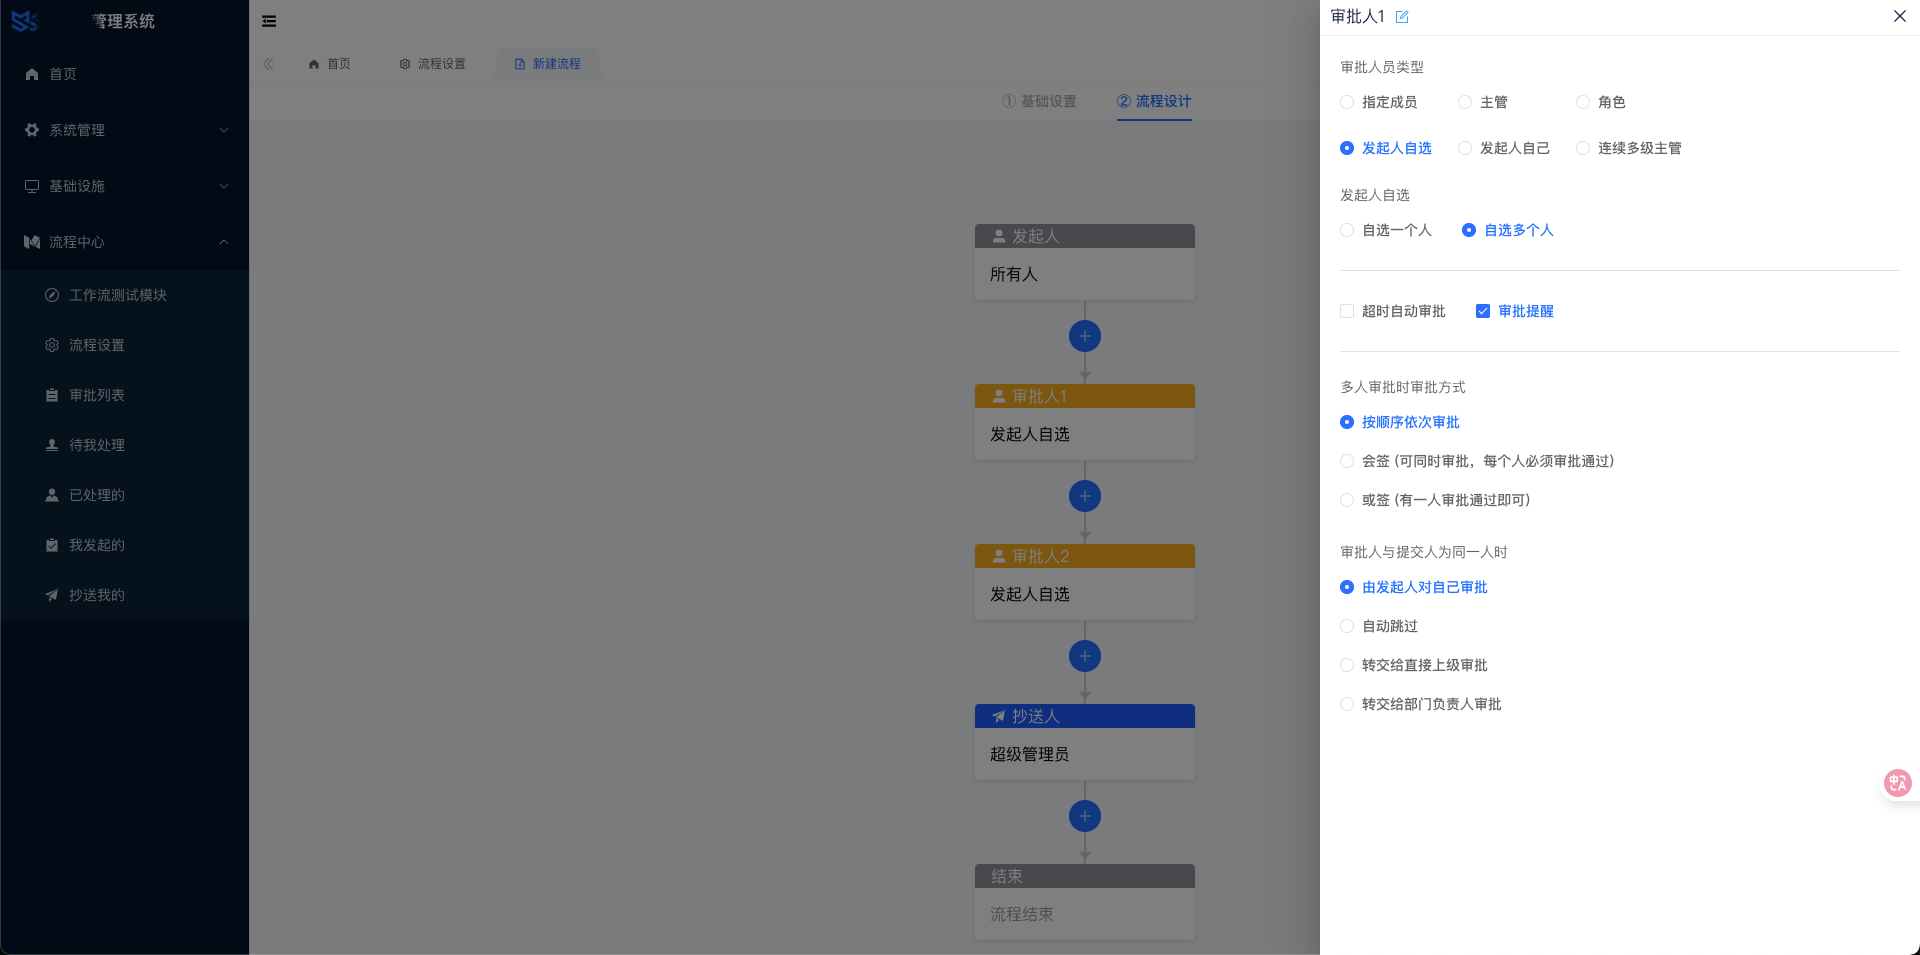Select 按顺序依次审批 radio

click(1347, 422)
